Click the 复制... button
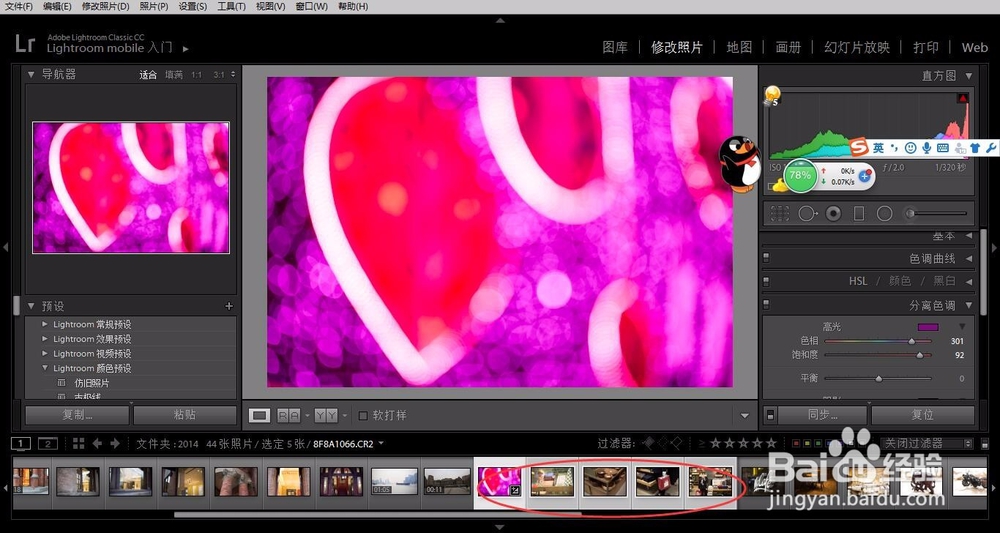The image size is (1000, 533). pyautogui.click(x=77, y=415)
